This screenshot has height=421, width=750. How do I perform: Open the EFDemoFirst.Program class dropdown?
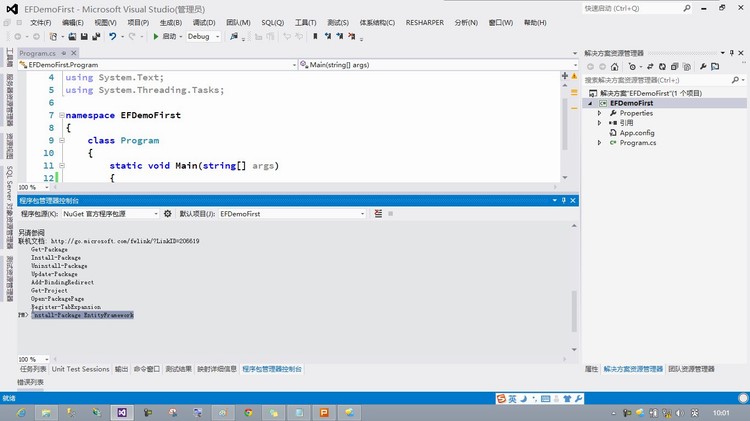294,65
